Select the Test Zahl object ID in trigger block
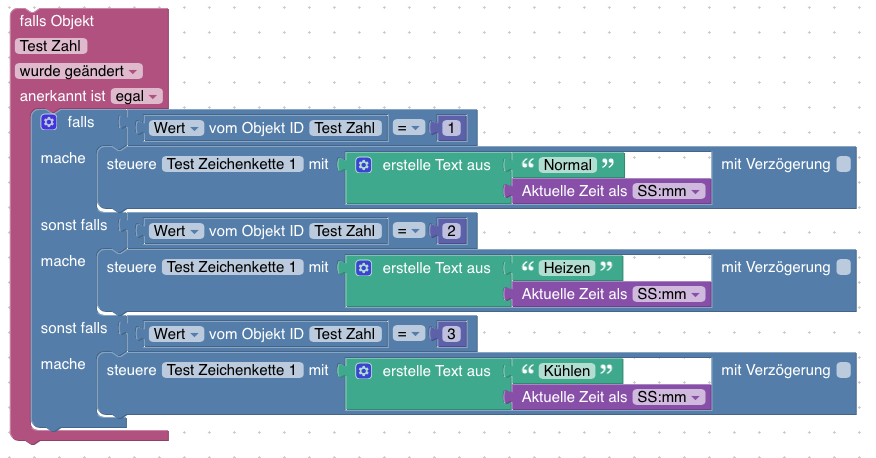The image size is (876, 458). point(51,46)
